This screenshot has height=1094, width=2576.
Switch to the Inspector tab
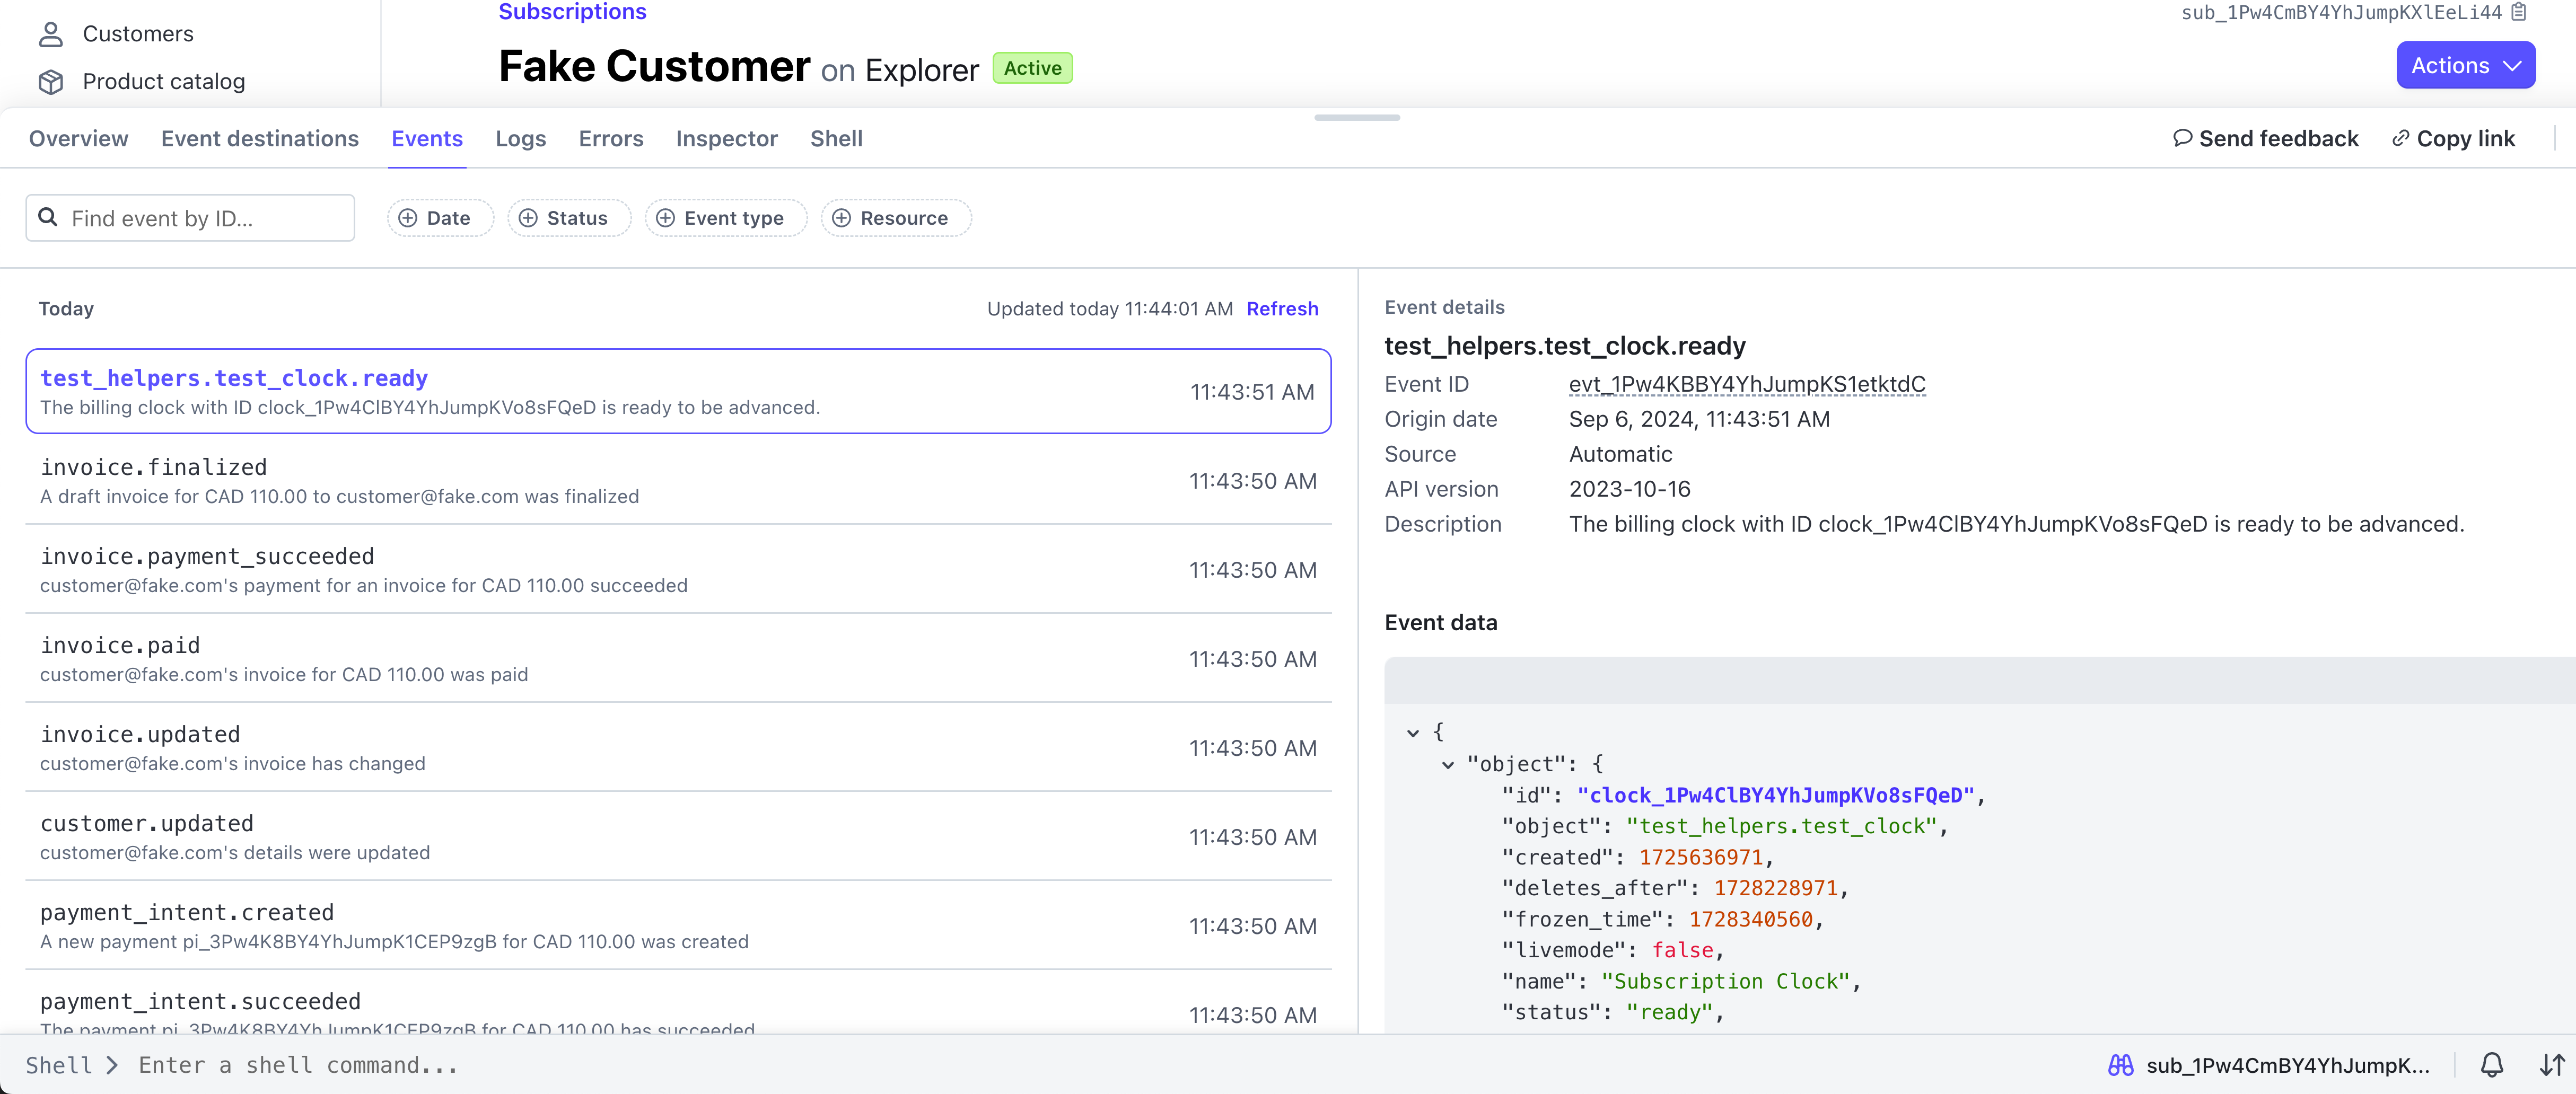click(726, 139)
